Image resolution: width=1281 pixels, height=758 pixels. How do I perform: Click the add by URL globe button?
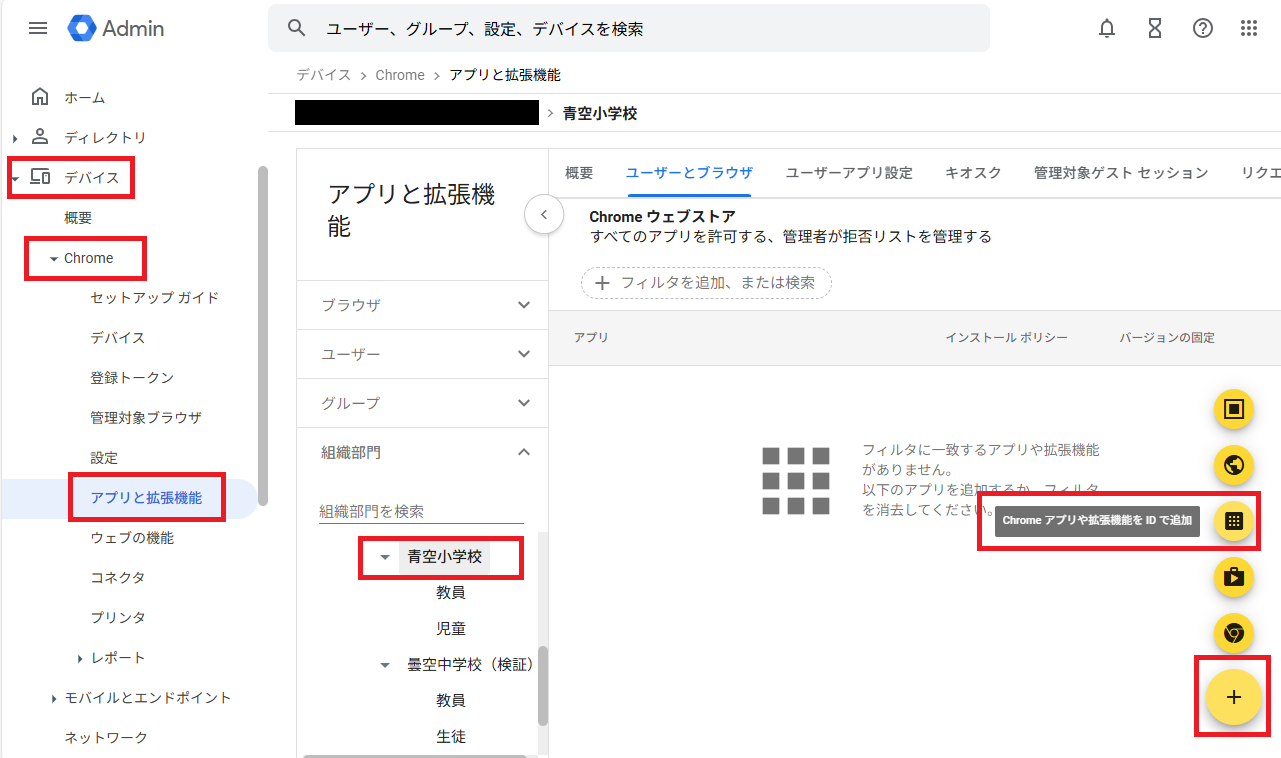[1234, 465]
